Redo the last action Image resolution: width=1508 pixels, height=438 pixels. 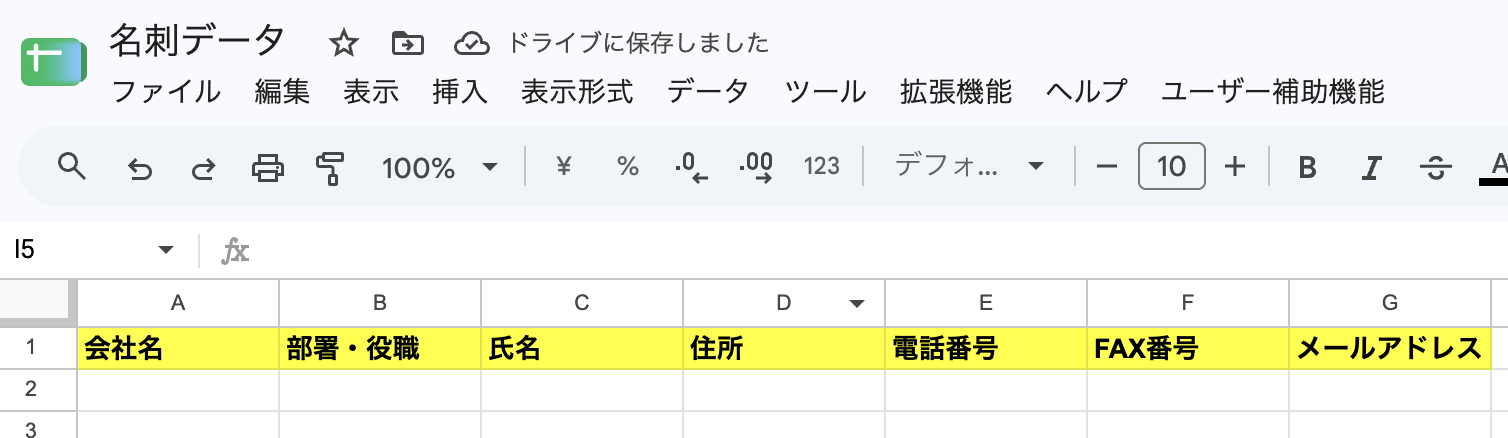203,167
